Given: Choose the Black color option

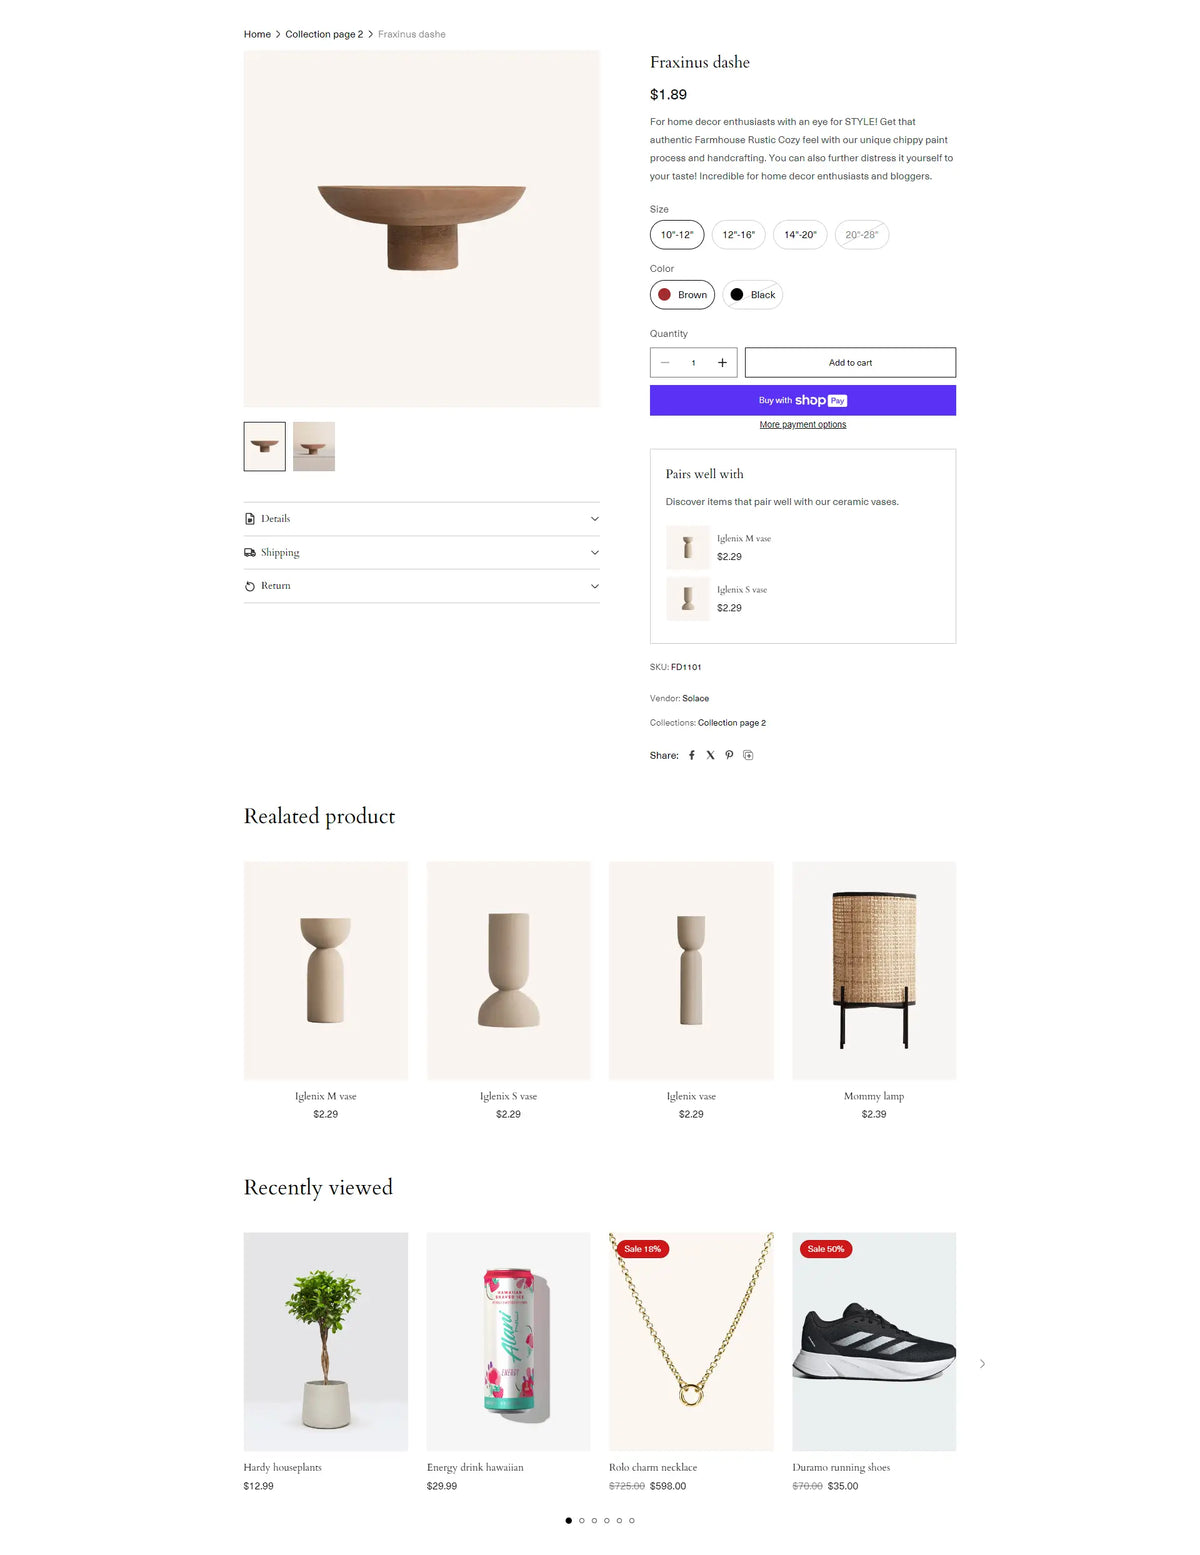Looking at the screenshot, I should click(752, 295).
